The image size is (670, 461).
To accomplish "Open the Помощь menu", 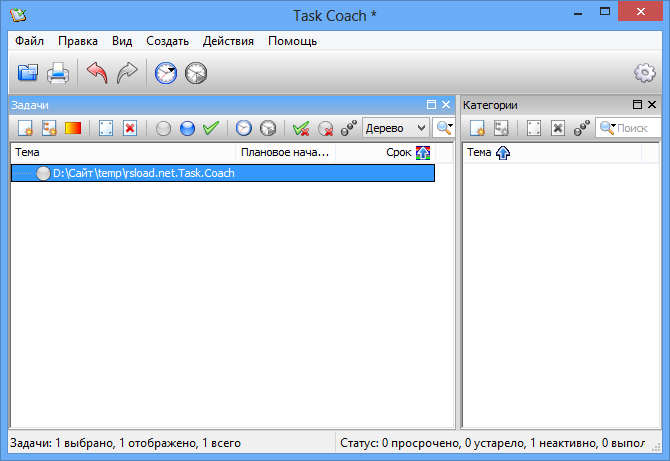I will tap(292, 41).
